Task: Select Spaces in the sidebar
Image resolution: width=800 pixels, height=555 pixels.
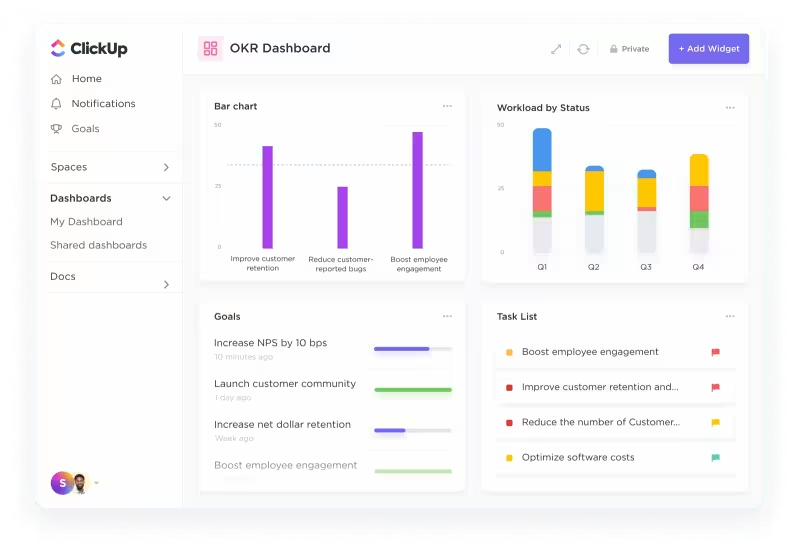Action: point(69,167)
